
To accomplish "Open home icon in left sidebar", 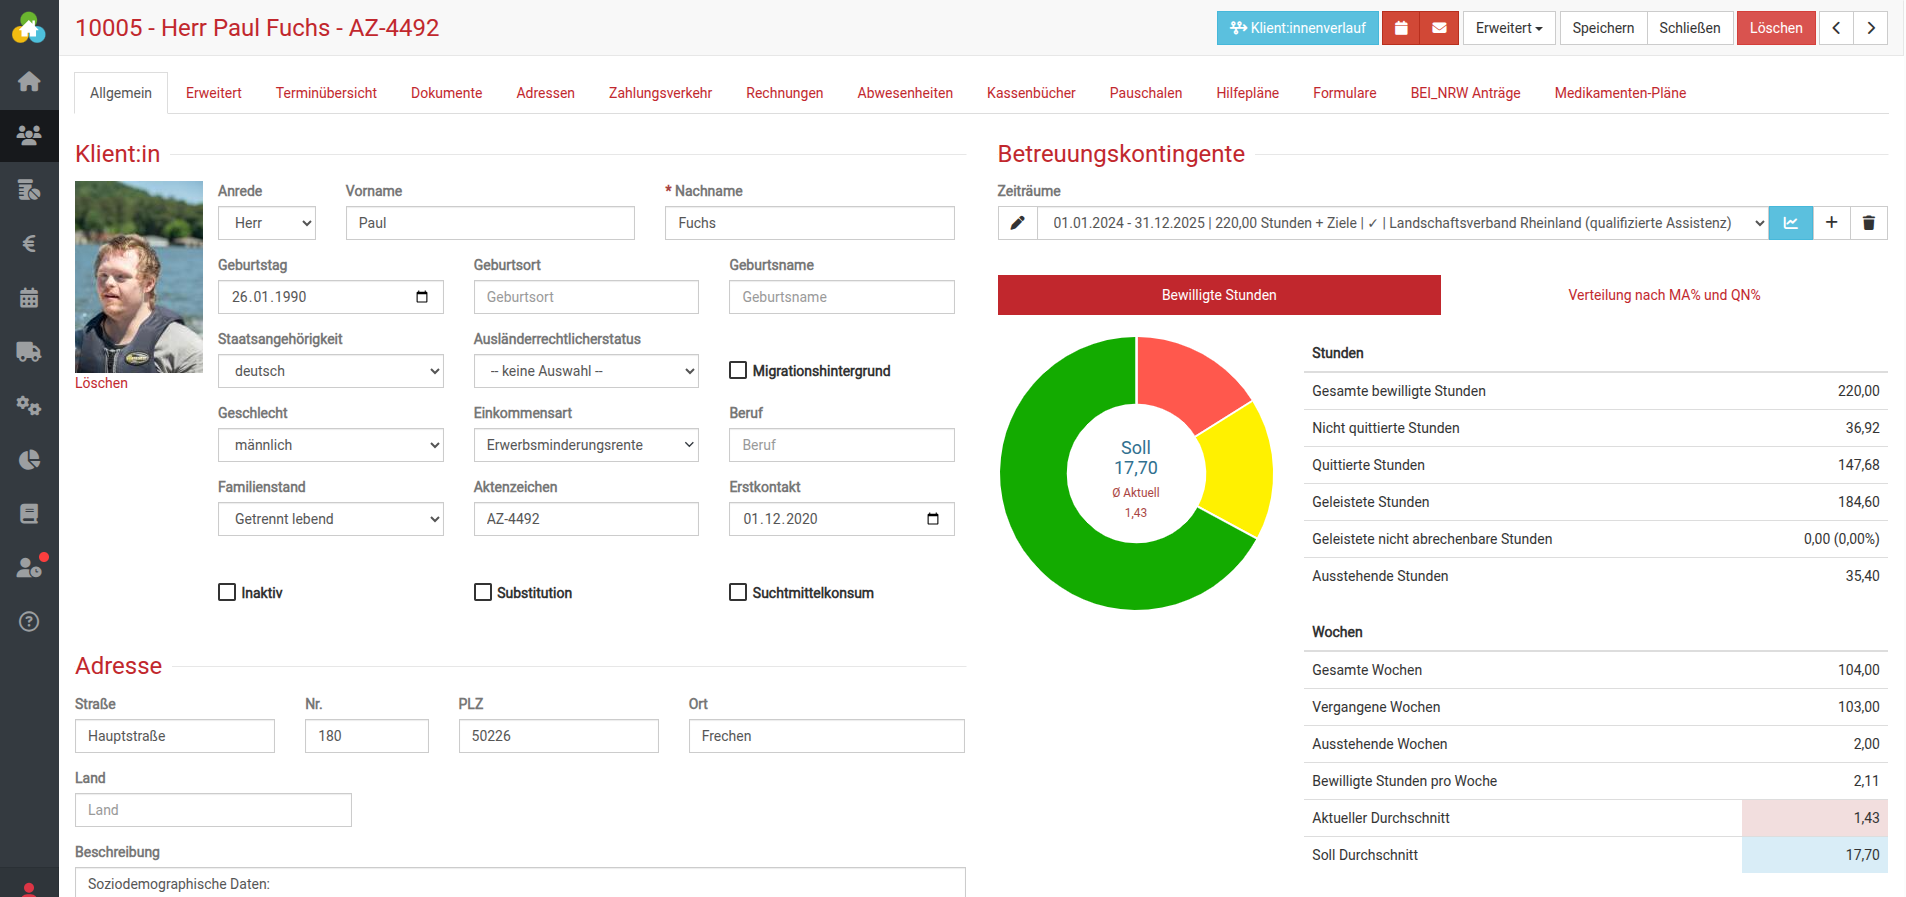I will coord(29,82).
